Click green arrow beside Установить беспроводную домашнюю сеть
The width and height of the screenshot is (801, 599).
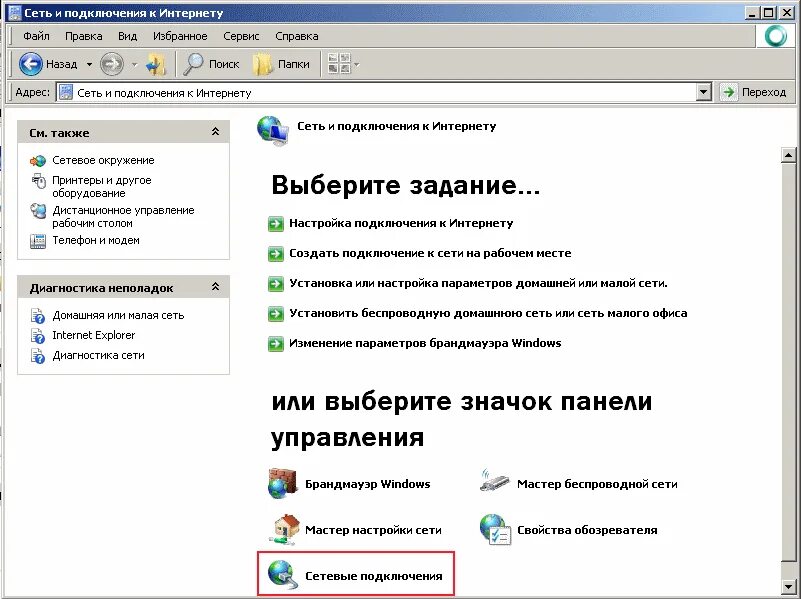[x=276, y=314]
